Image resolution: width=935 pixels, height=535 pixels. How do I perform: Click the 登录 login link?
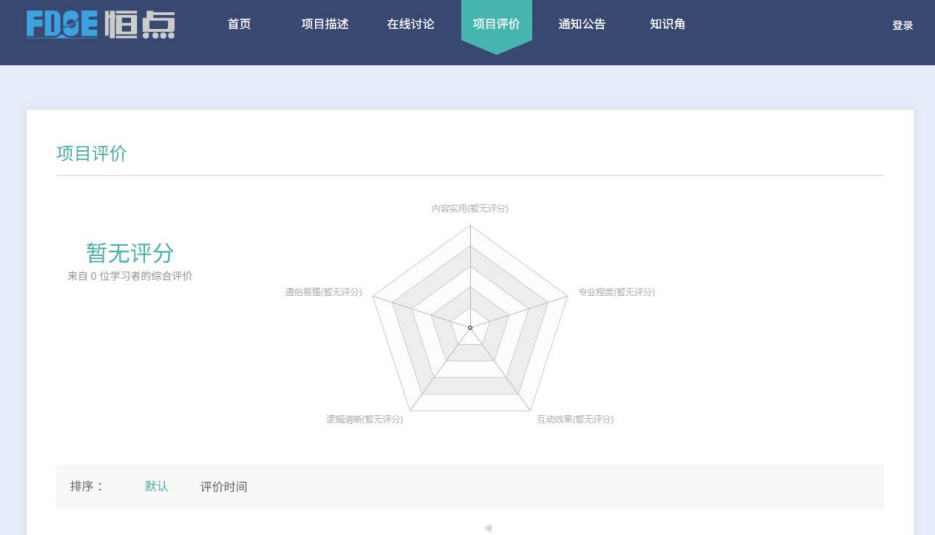point(902,25)
